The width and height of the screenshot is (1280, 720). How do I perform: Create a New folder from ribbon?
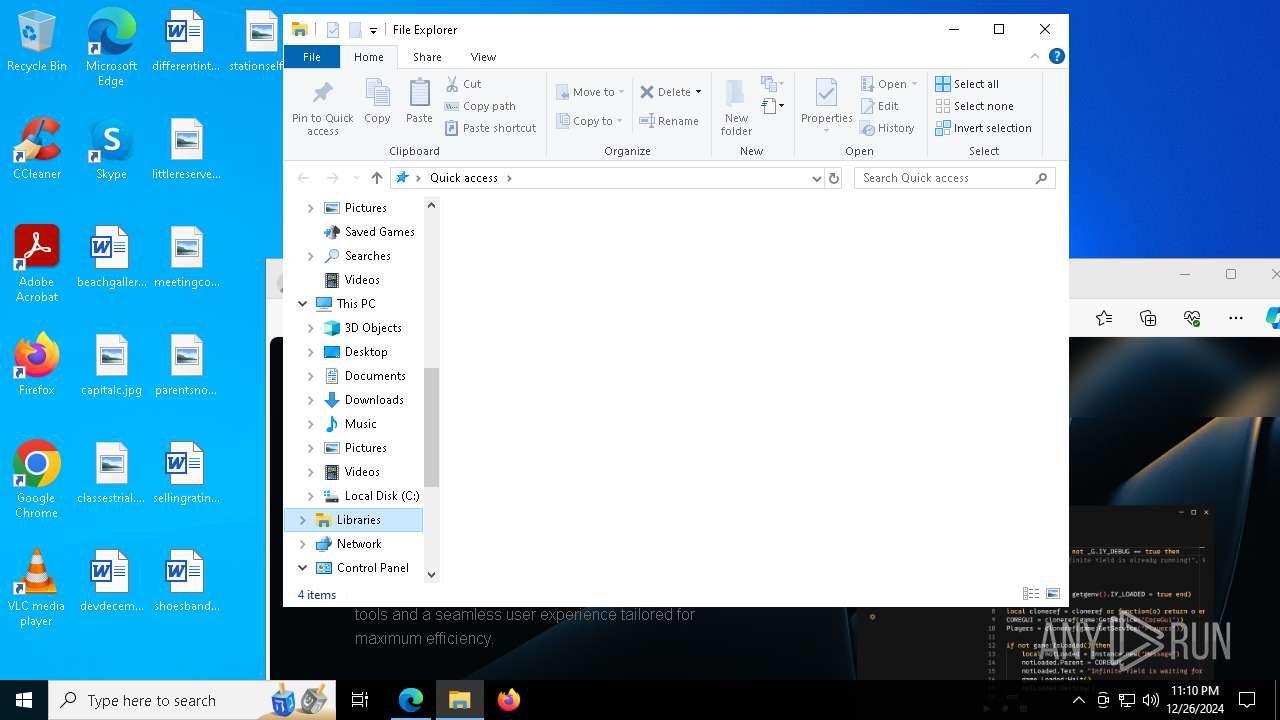pos(736,107)
